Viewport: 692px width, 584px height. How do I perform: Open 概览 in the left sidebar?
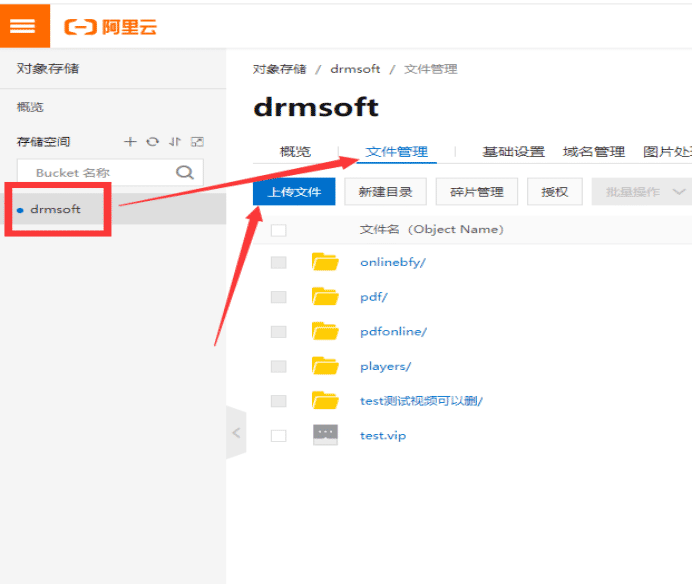[x=30, y=107]
